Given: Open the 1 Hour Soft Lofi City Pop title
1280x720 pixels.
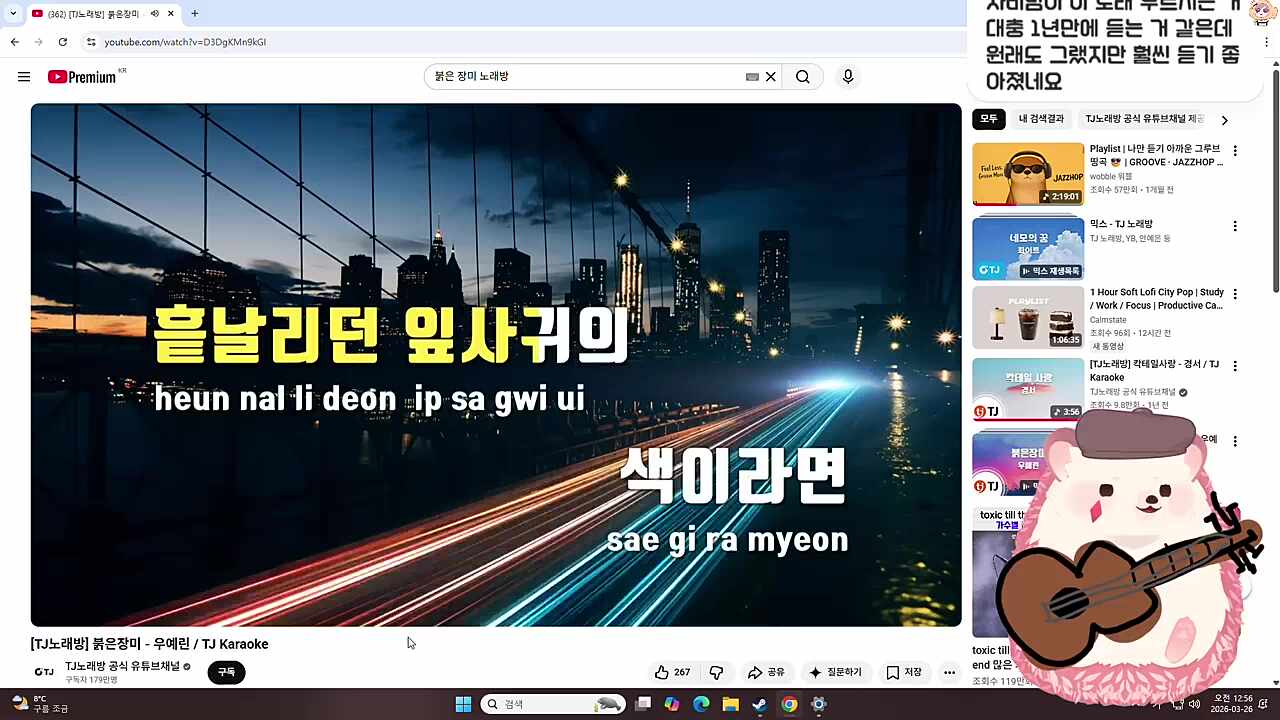Looking at the screenshot, I should tap(1157, 299).
